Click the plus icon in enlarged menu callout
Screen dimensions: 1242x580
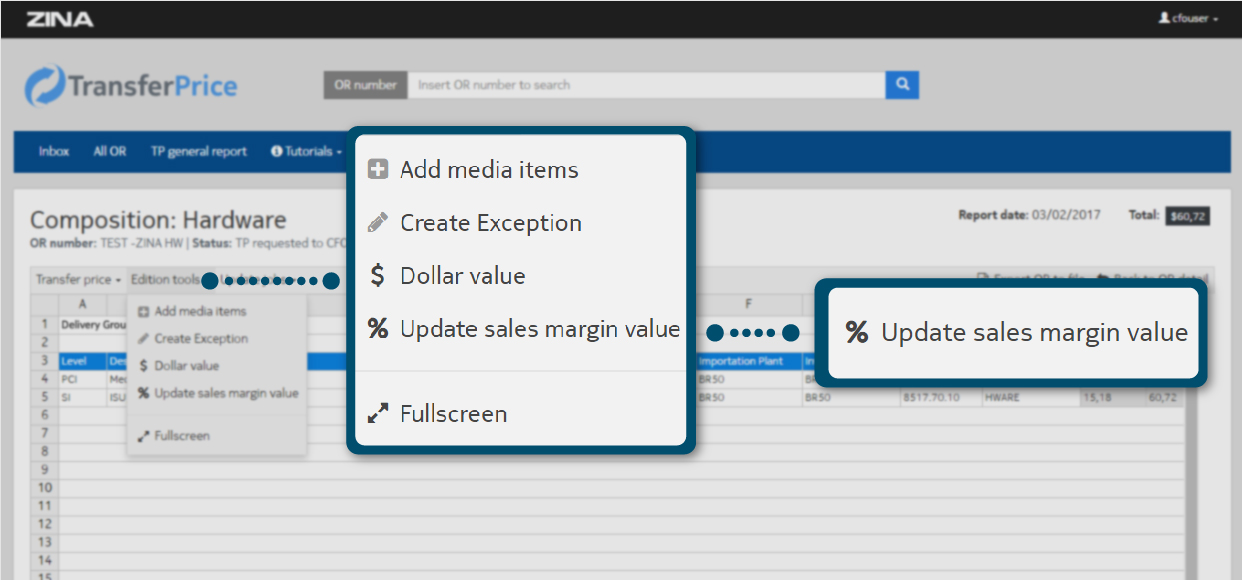[x=377, y=170]
